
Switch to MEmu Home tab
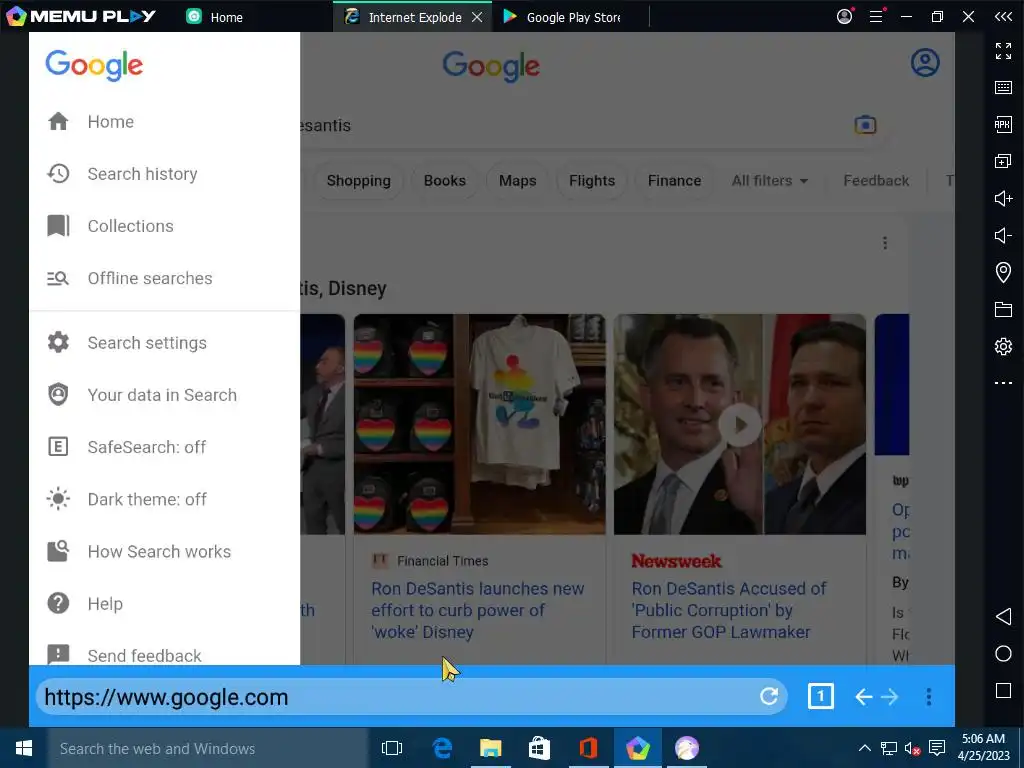tap(215, 17)
